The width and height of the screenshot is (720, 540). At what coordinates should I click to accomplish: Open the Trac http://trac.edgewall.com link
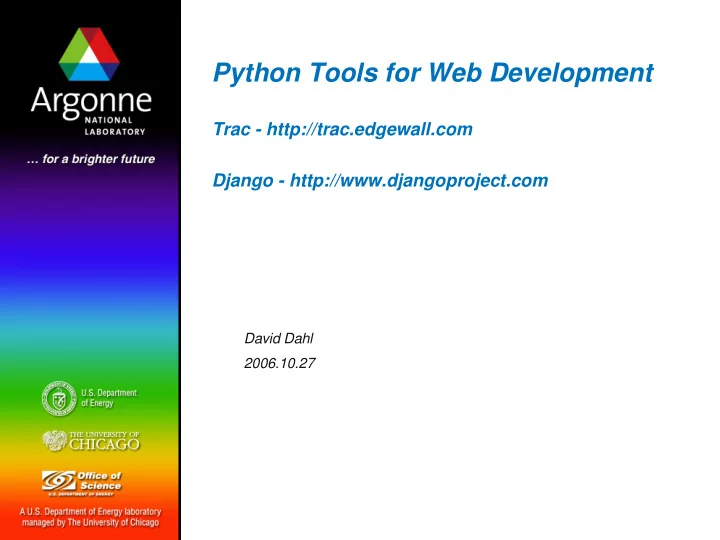click(x=343, y=129)
